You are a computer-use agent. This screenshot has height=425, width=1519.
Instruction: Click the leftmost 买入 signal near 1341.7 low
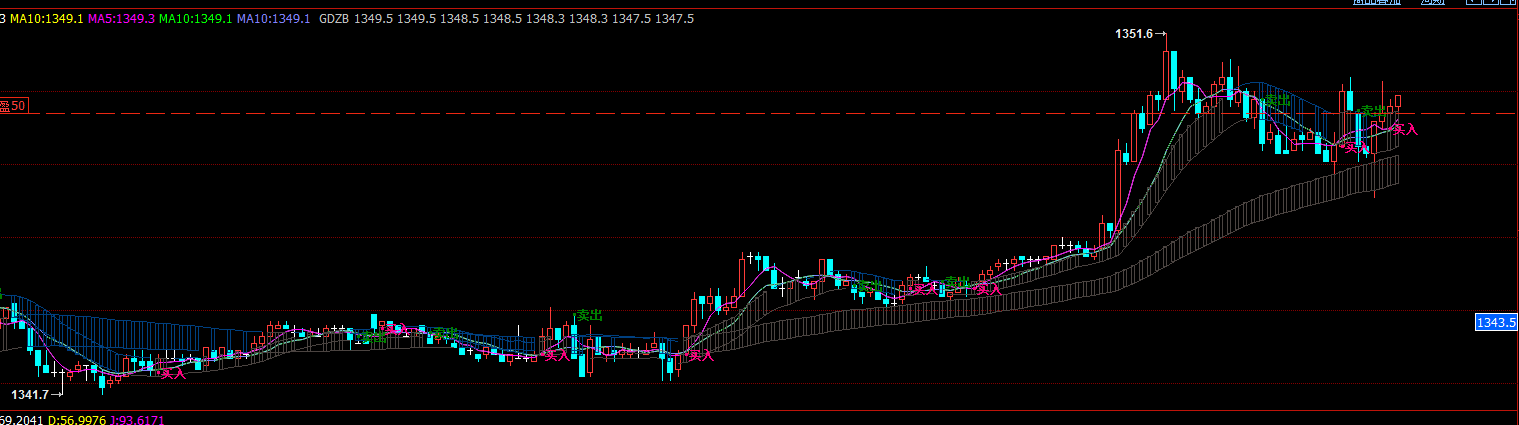pyautogui.click(x=173, y=373)
